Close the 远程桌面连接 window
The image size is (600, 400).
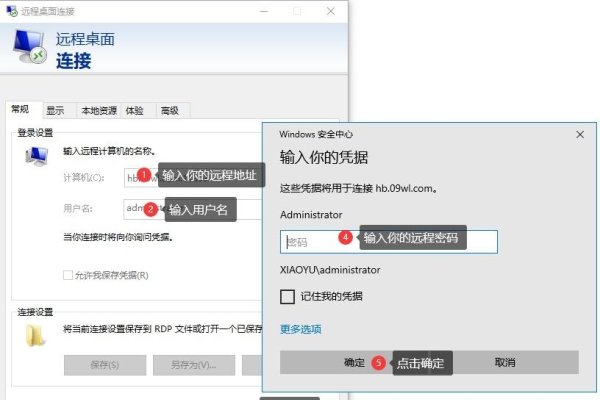click(331, 11)
